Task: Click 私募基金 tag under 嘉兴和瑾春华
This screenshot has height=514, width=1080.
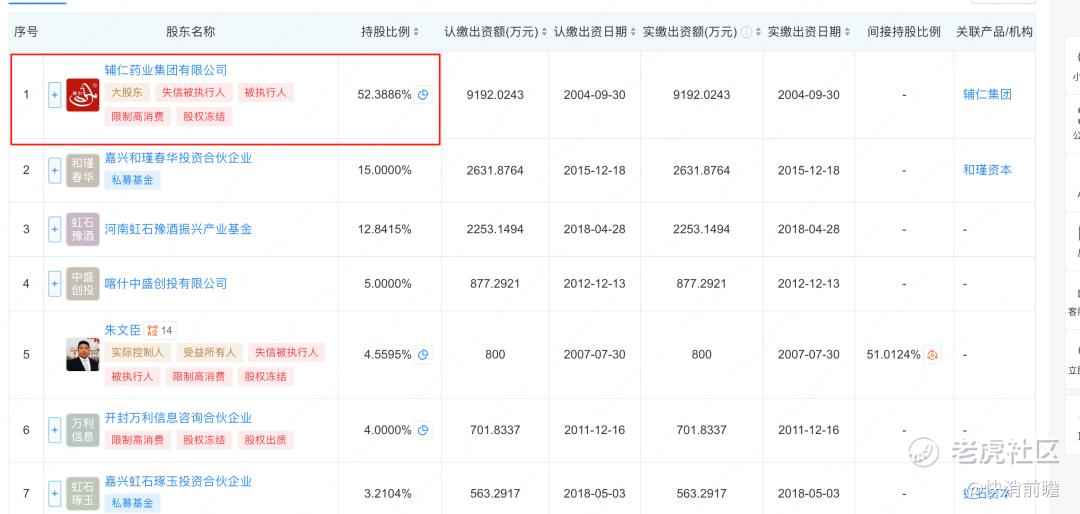Action: pos(132,181)
